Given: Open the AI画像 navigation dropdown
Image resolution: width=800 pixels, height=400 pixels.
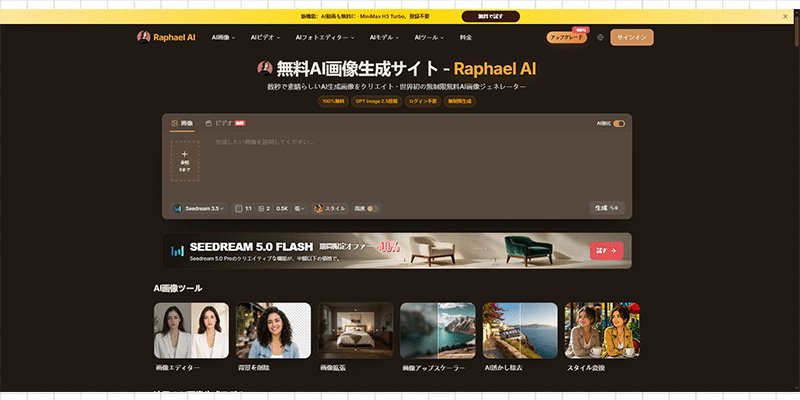Looking at the screenshot, I should pyautogui.click(x=223, y=37).
